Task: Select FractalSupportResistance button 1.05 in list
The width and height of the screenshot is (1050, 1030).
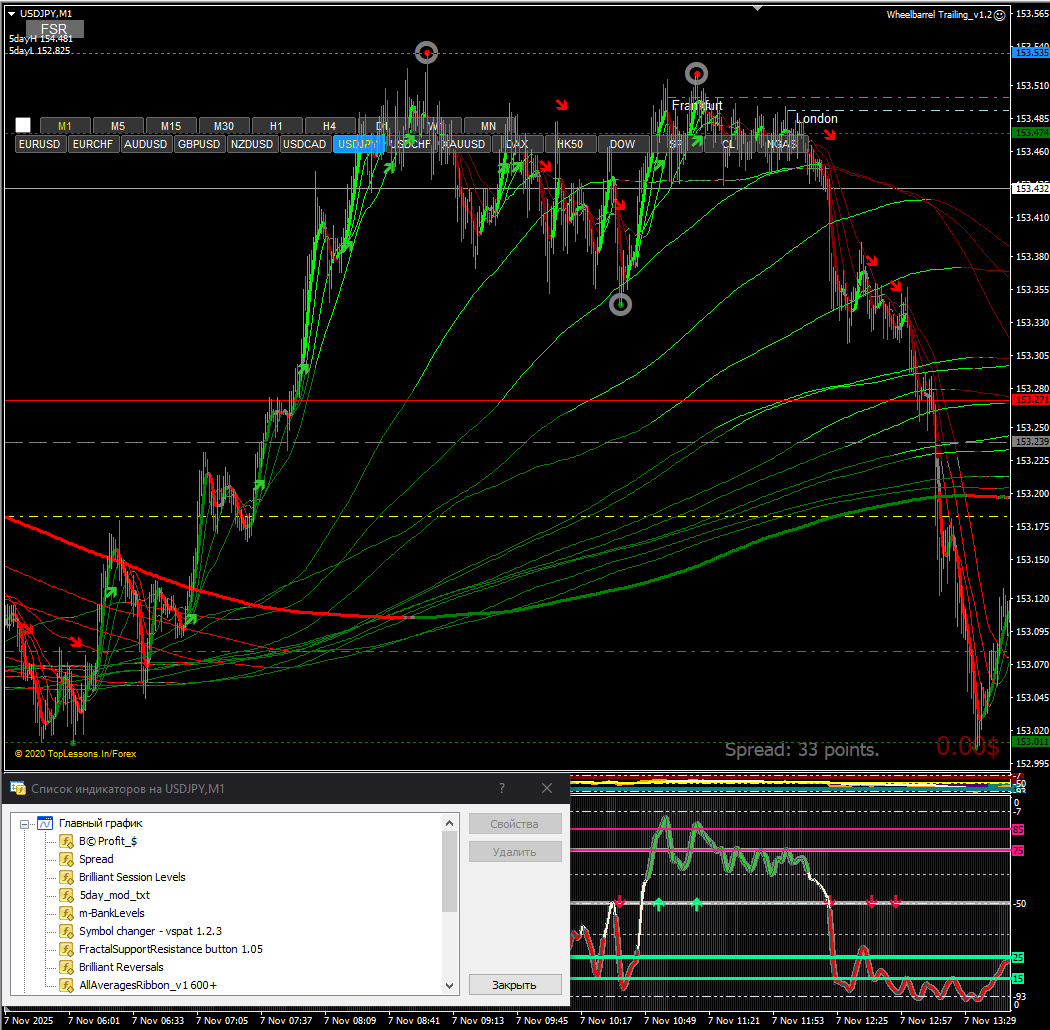Action: pyautogui.click(x=171, y=950)
